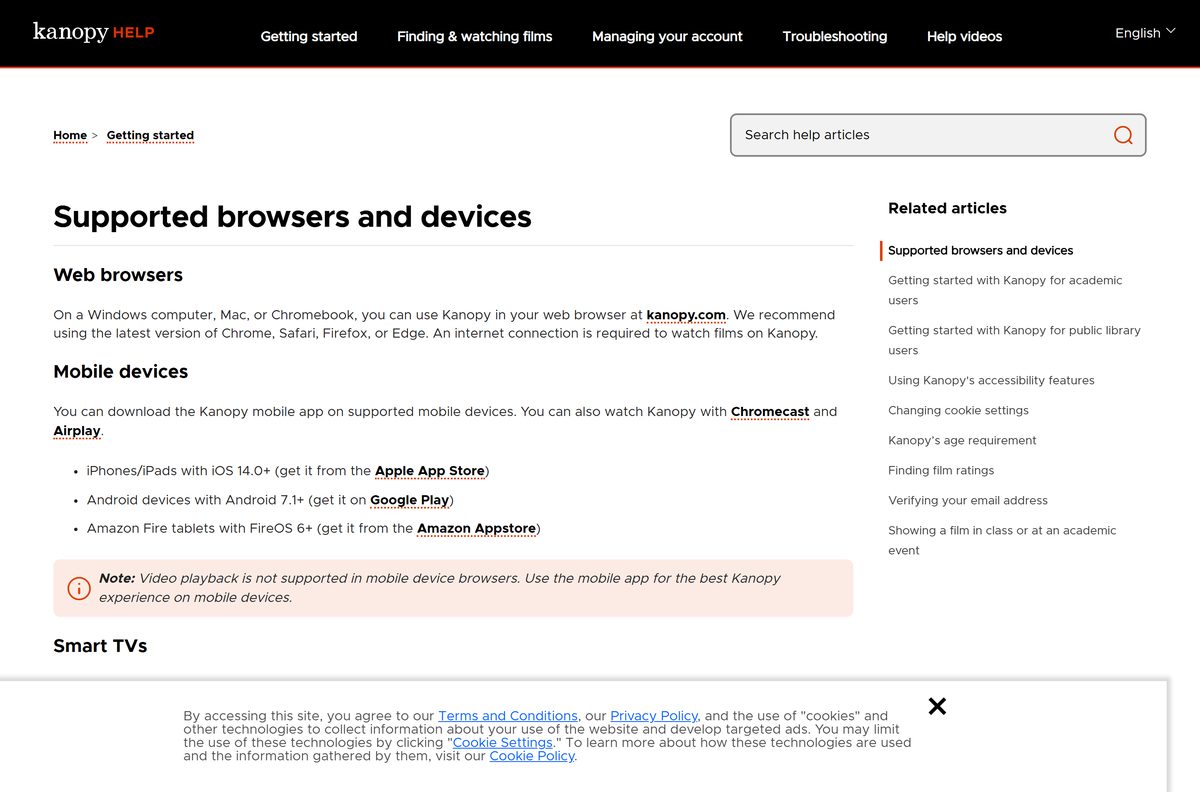Viewport: 1200px width, 792px height.
Task: Open Using Kanopy's accessibility features article
Action: point(991,380)
